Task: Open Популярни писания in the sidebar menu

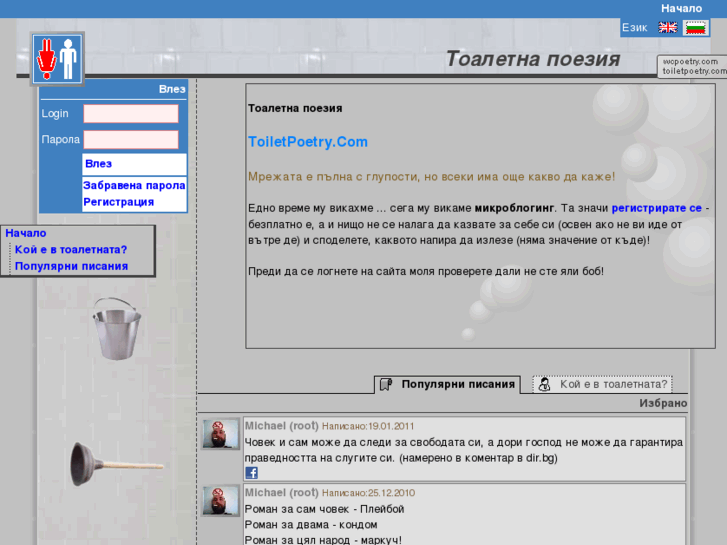Action: [x=71, y=267]
